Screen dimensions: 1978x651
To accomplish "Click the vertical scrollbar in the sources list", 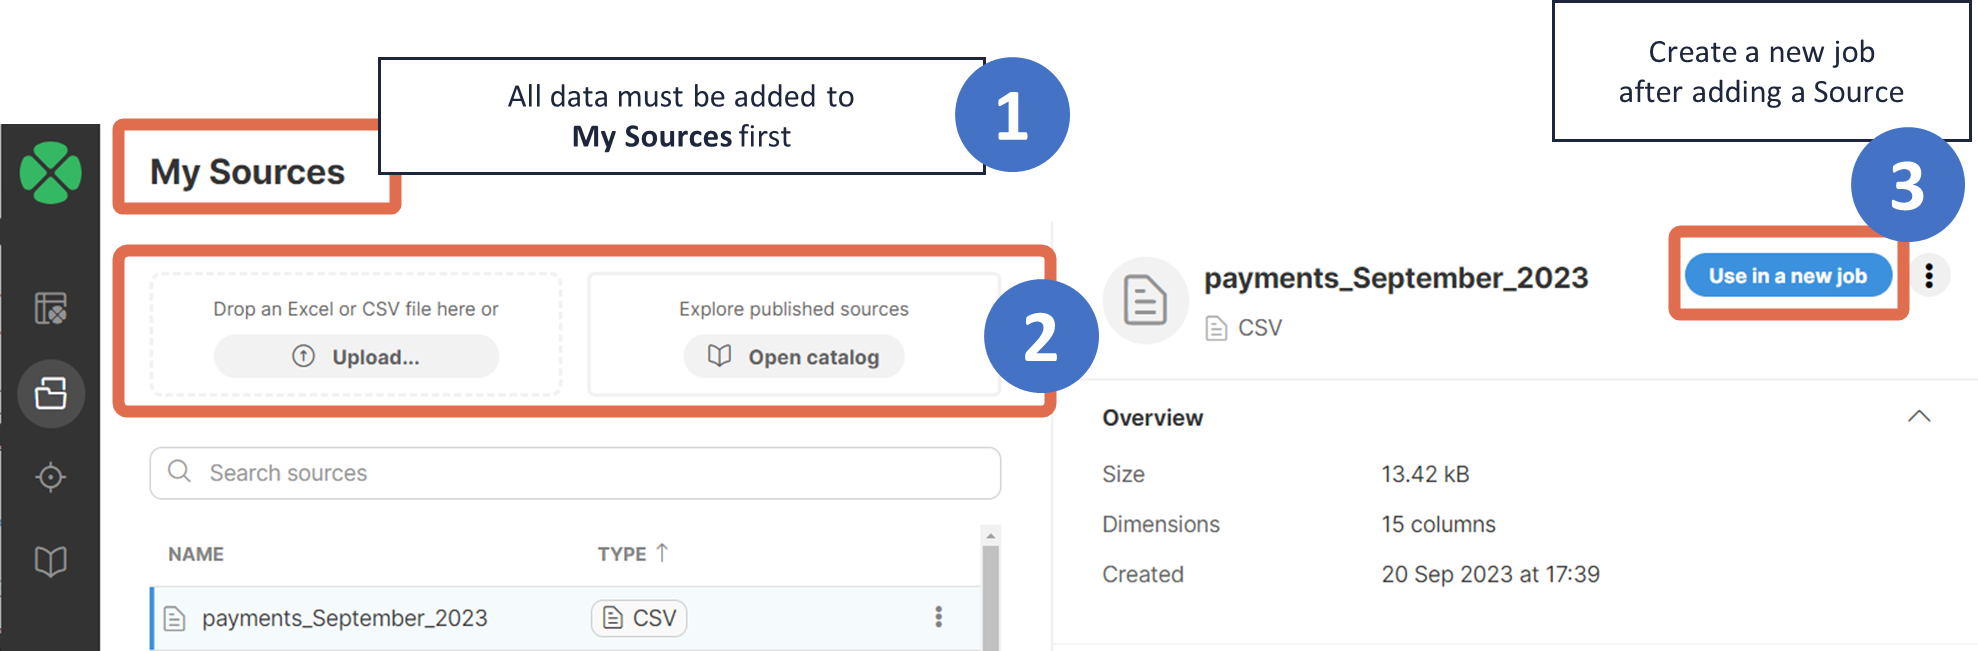I will pos(991,590).
